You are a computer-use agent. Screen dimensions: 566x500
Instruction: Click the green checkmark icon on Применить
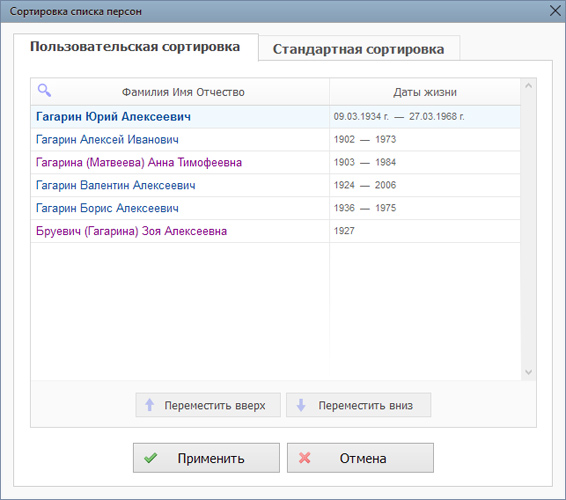tap(150, 458)
